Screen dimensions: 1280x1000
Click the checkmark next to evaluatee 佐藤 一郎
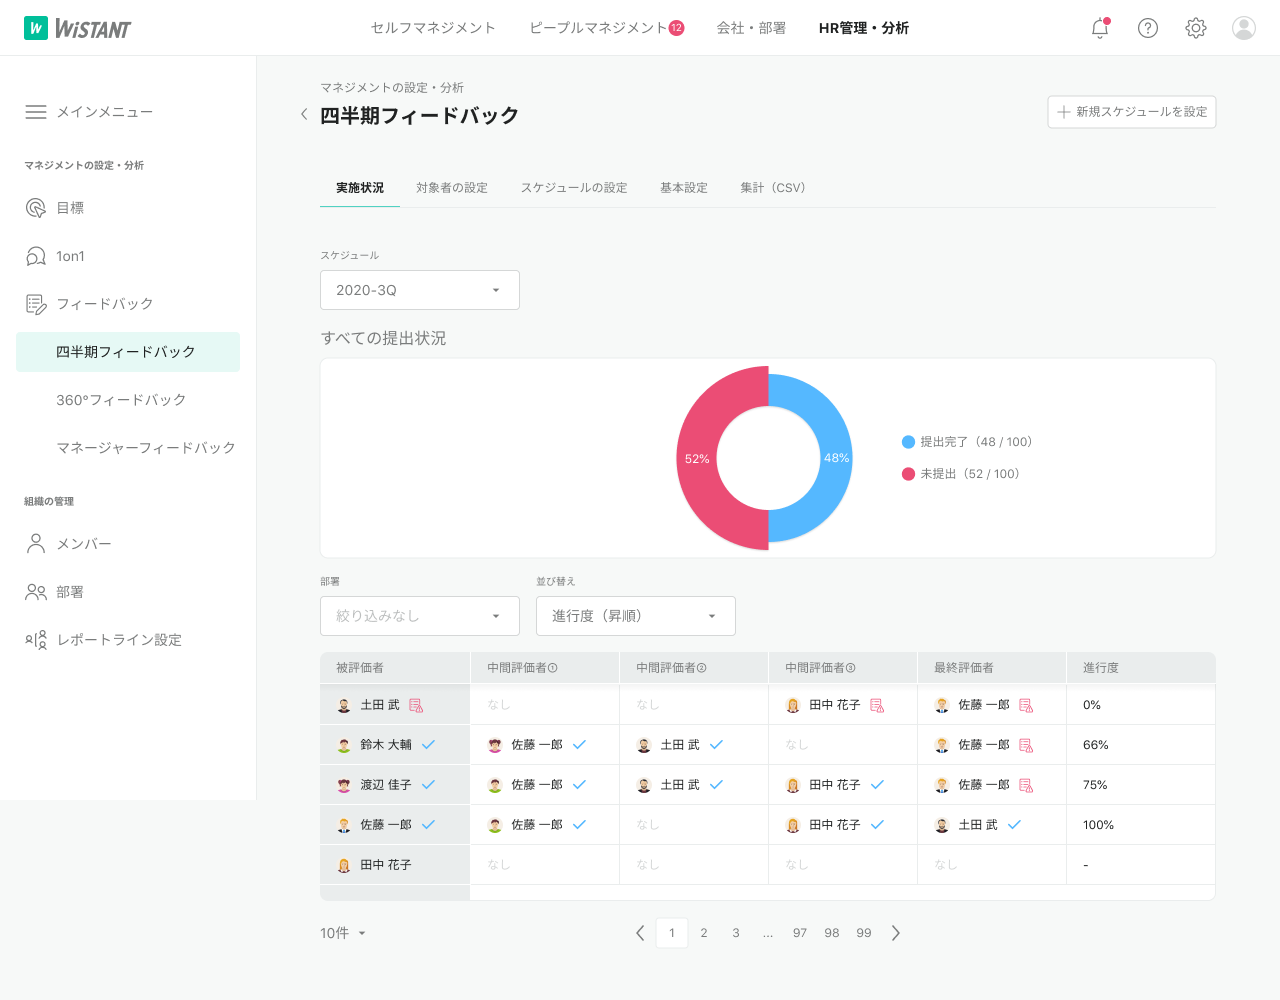pyautogui.click(x=428, y=825)
